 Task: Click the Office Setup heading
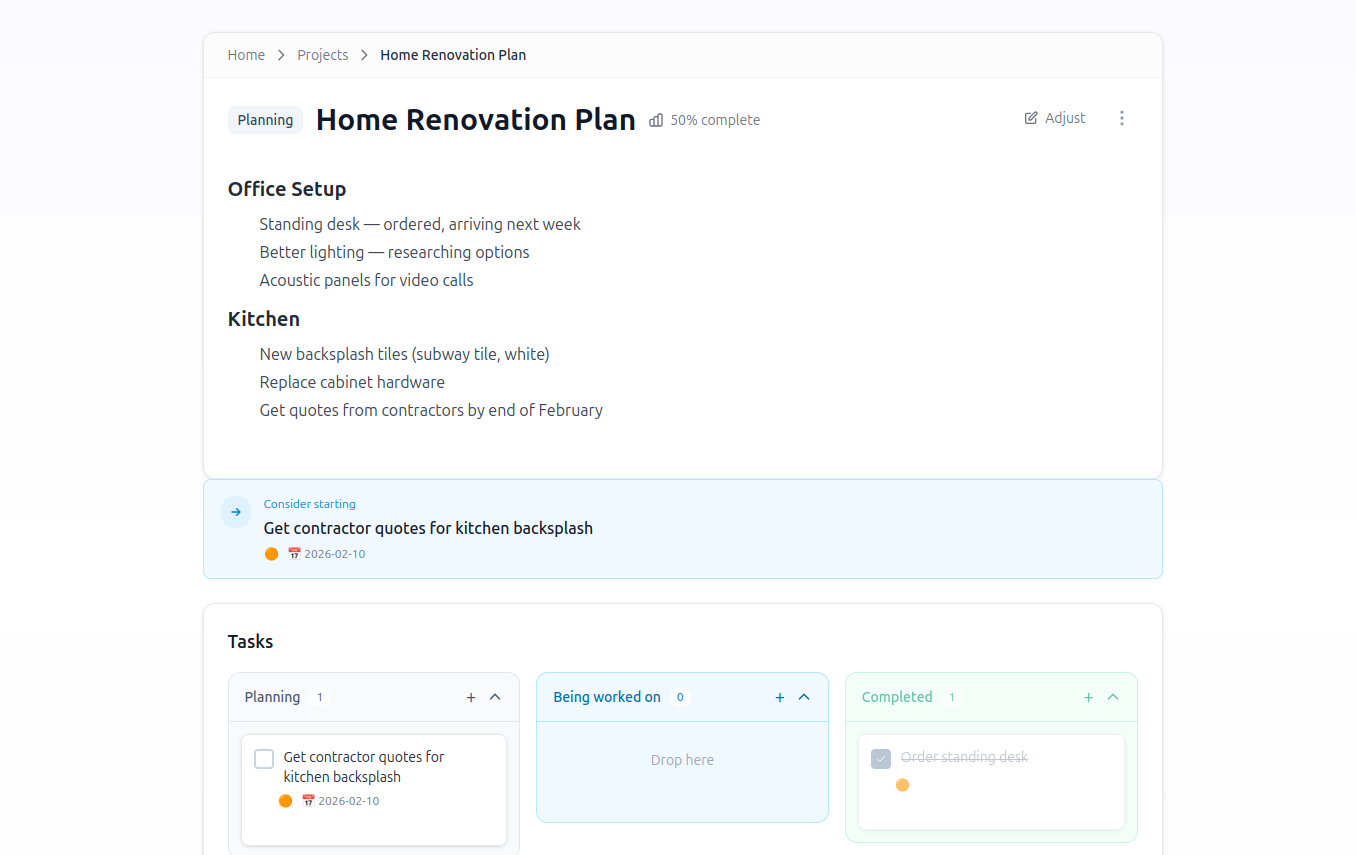[x=287, y=189]
